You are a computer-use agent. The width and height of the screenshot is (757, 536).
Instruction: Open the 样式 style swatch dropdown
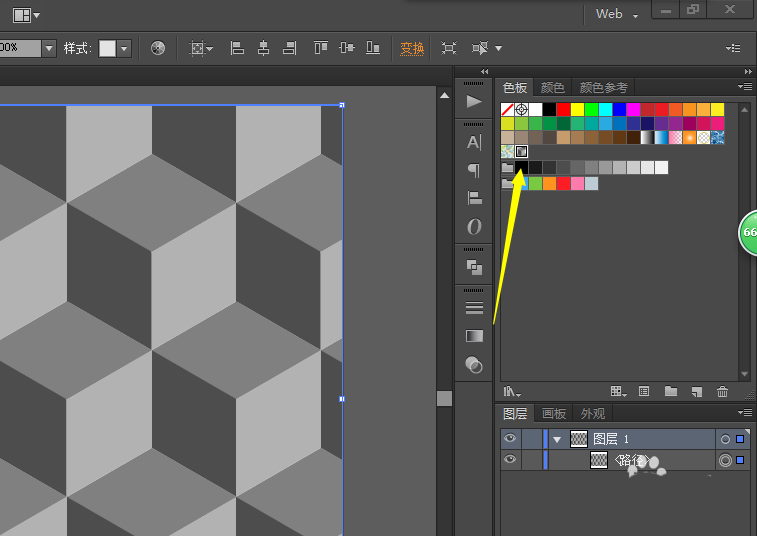pos(124,48)
